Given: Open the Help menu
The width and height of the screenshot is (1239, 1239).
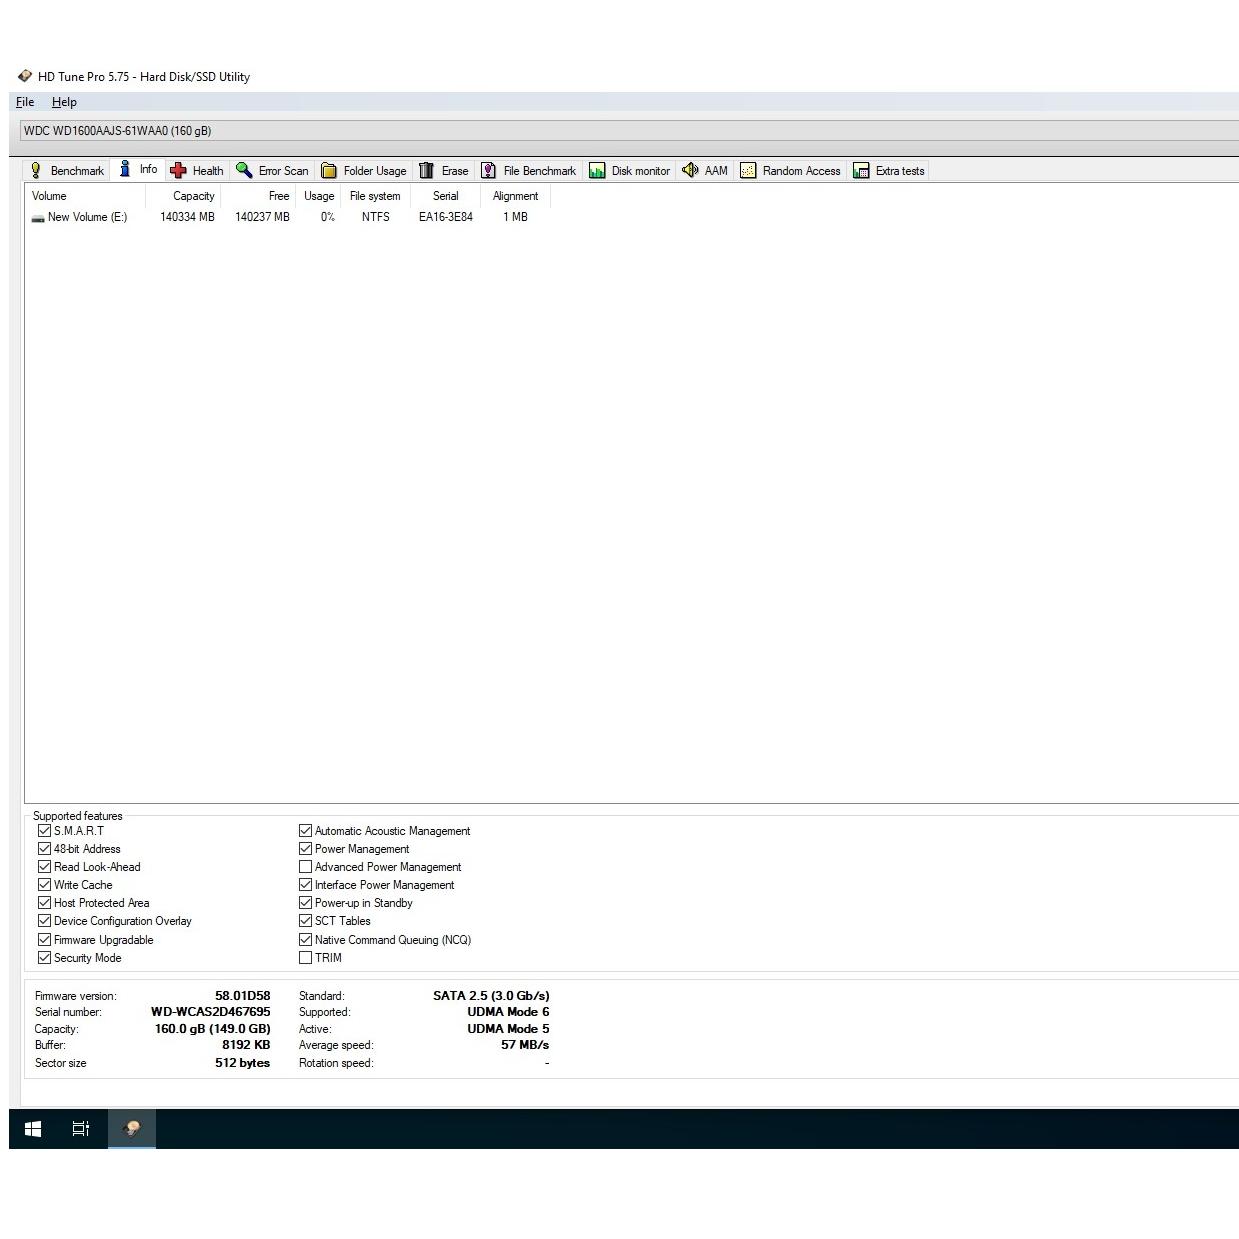Looking at the screenshot, I should point(64,102).
